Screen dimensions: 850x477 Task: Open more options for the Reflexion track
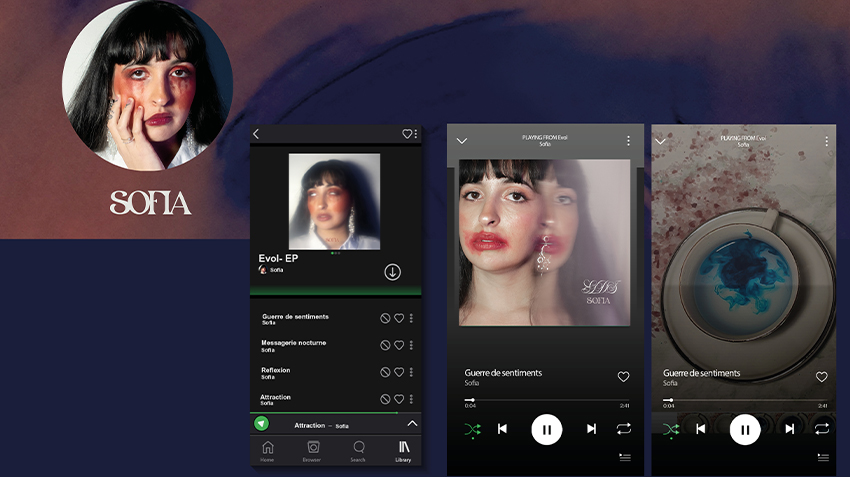click(411, 372)
